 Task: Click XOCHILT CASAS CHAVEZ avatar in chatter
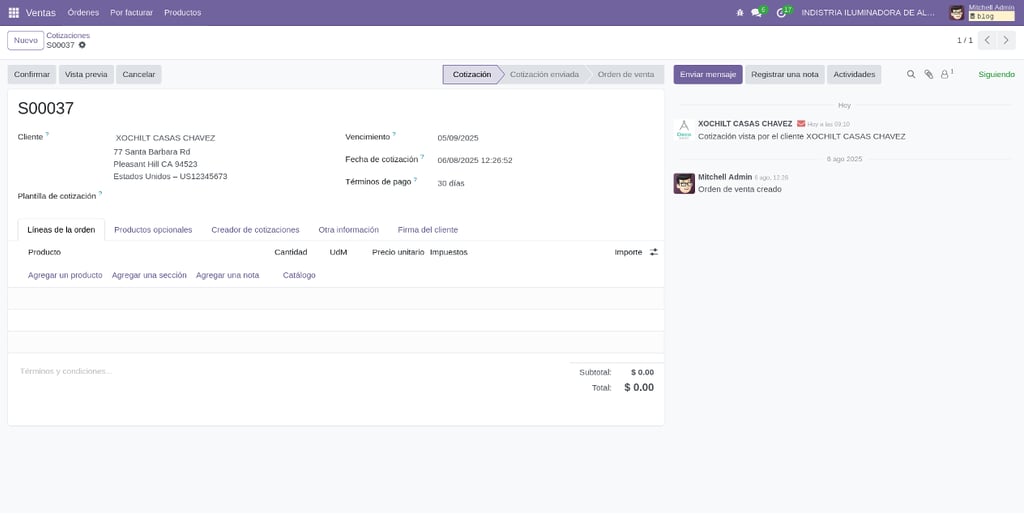point(684,129)
